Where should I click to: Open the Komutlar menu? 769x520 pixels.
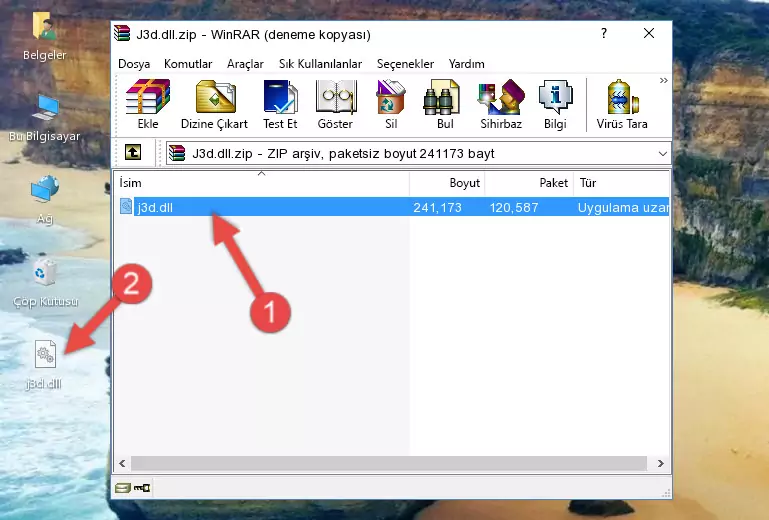pos(188,64)
